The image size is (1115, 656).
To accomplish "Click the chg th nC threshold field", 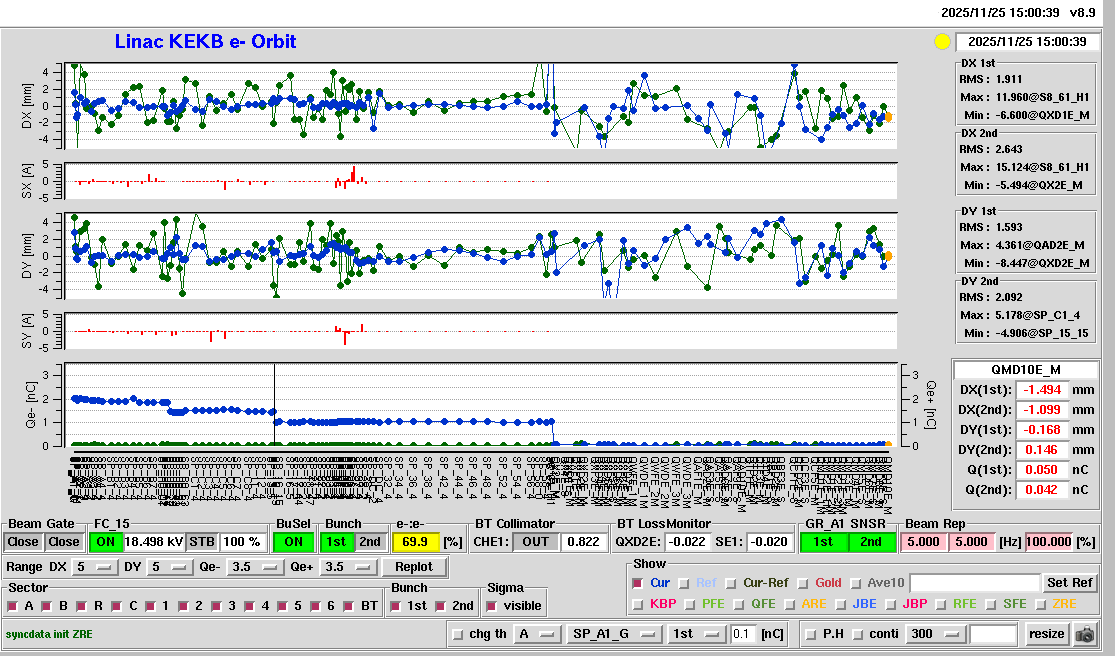I will (743, 634).
